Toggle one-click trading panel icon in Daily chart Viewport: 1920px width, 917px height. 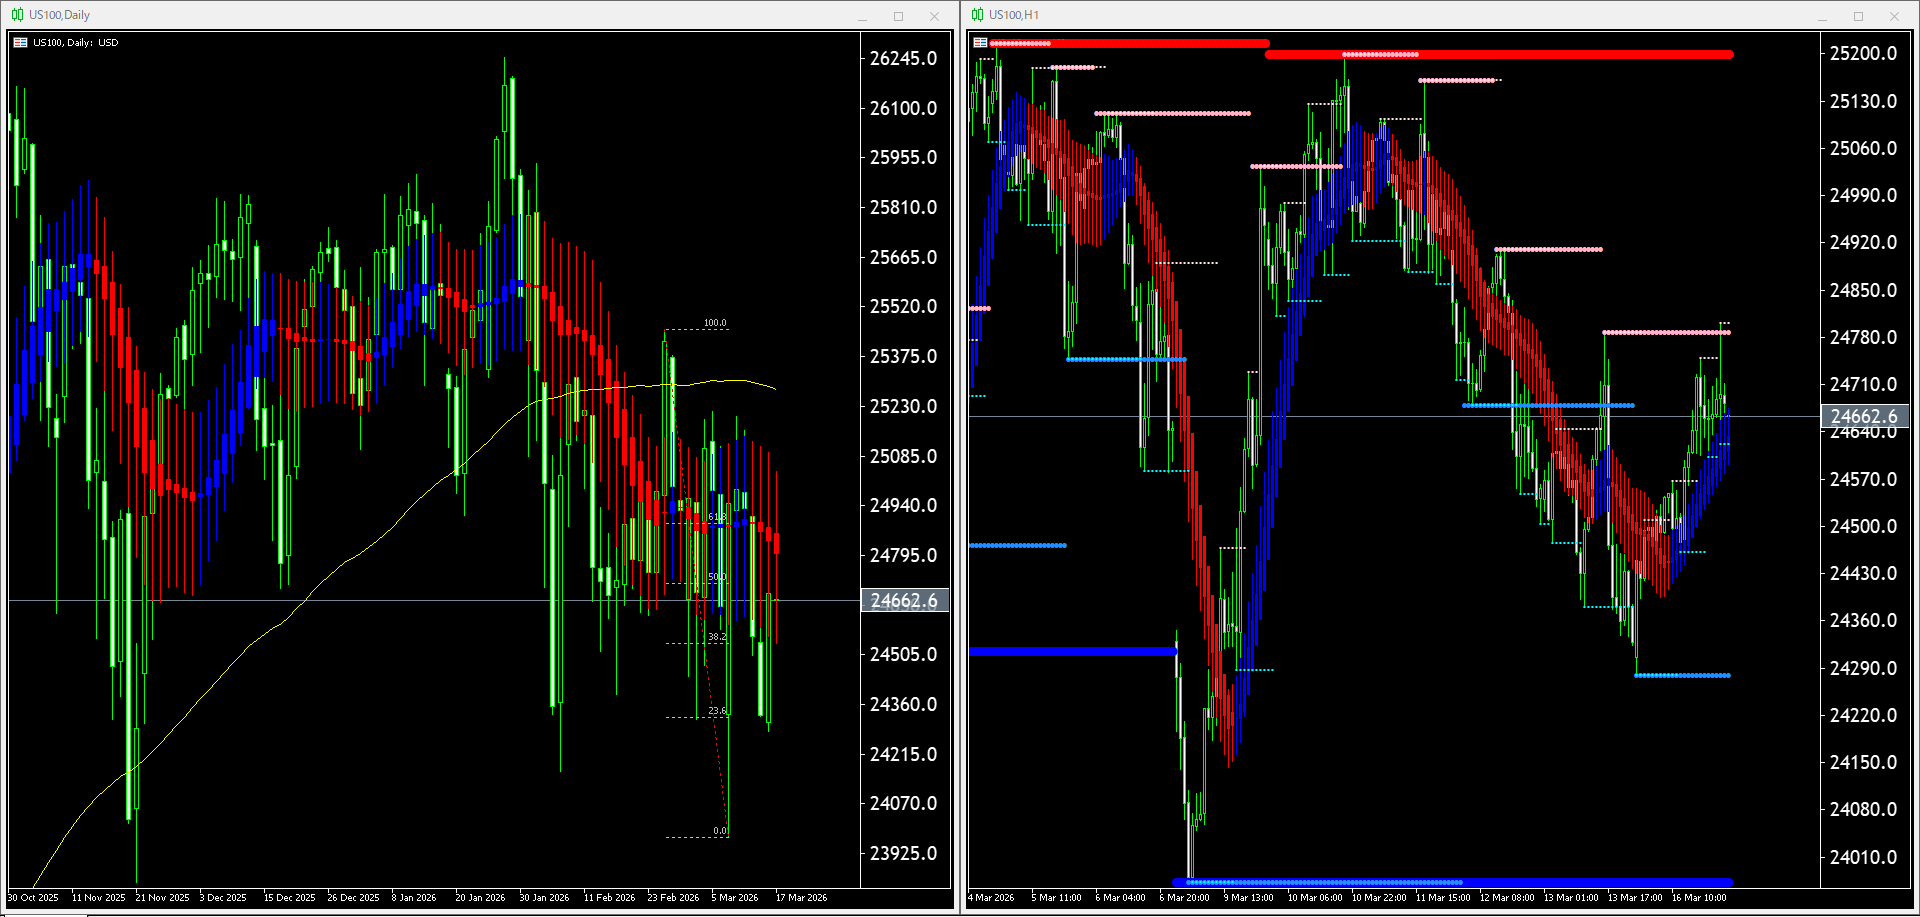pos(20,43)
